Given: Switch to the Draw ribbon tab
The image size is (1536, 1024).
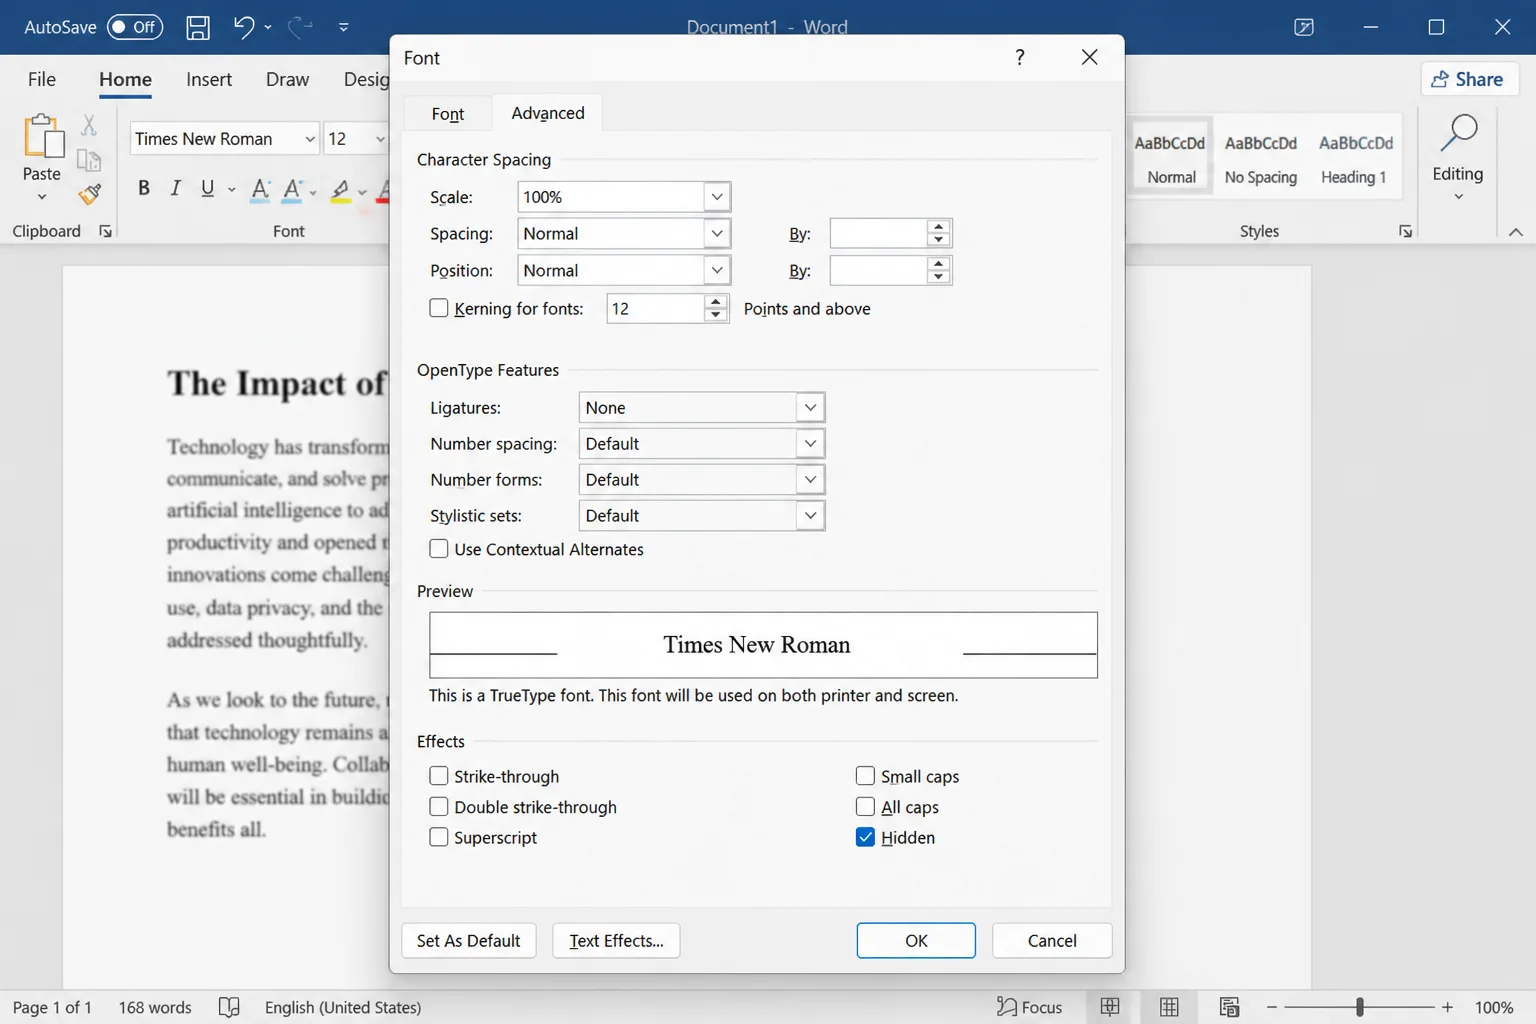Looking at the screenshot, I should (287, 79).
